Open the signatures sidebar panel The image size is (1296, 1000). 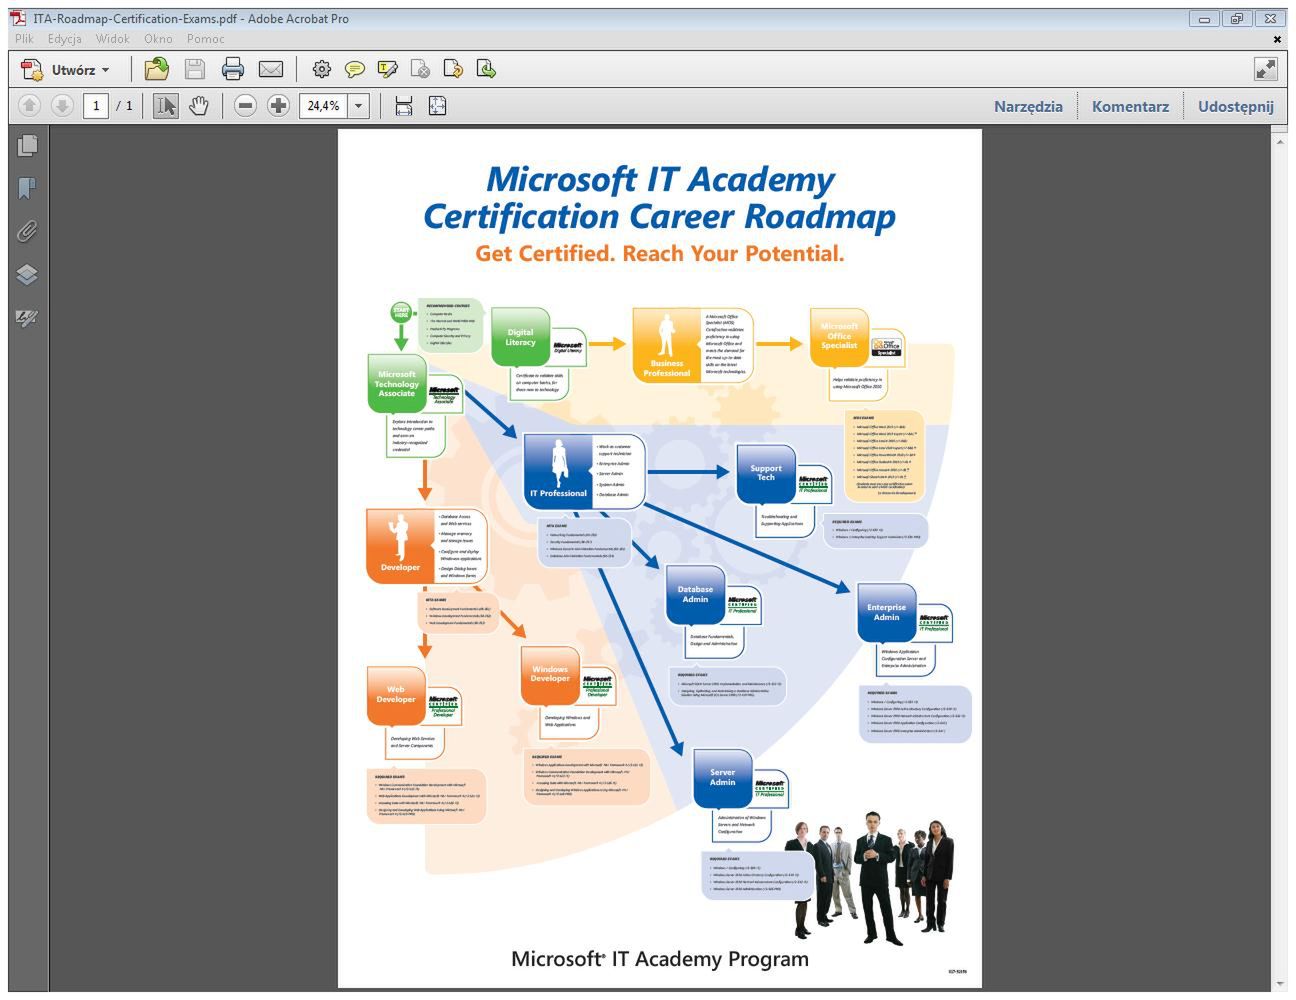(28, 318)
